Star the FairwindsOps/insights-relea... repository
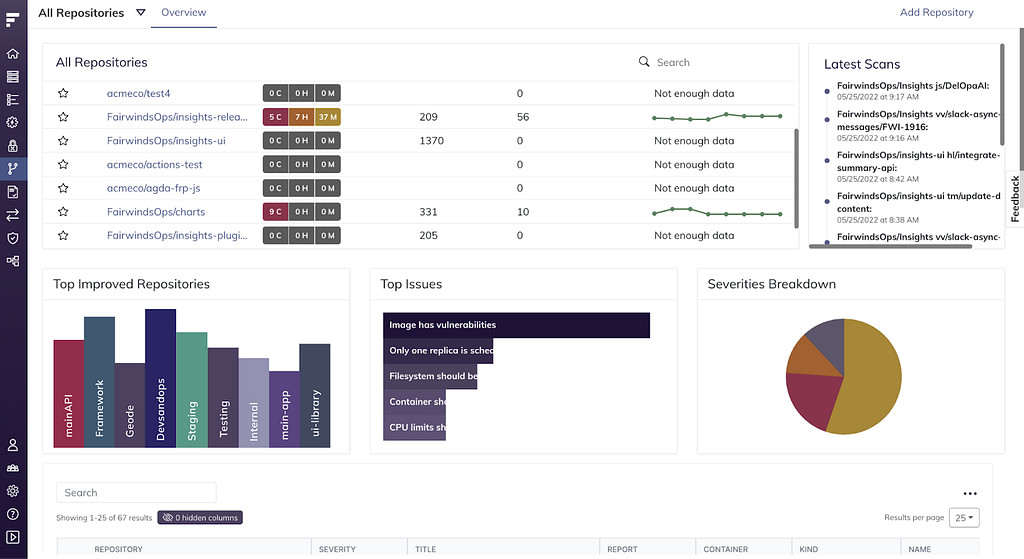Image resolution: width=1024 pixels, height=559 pixels. pyautogui.click(x=63, y=117)
